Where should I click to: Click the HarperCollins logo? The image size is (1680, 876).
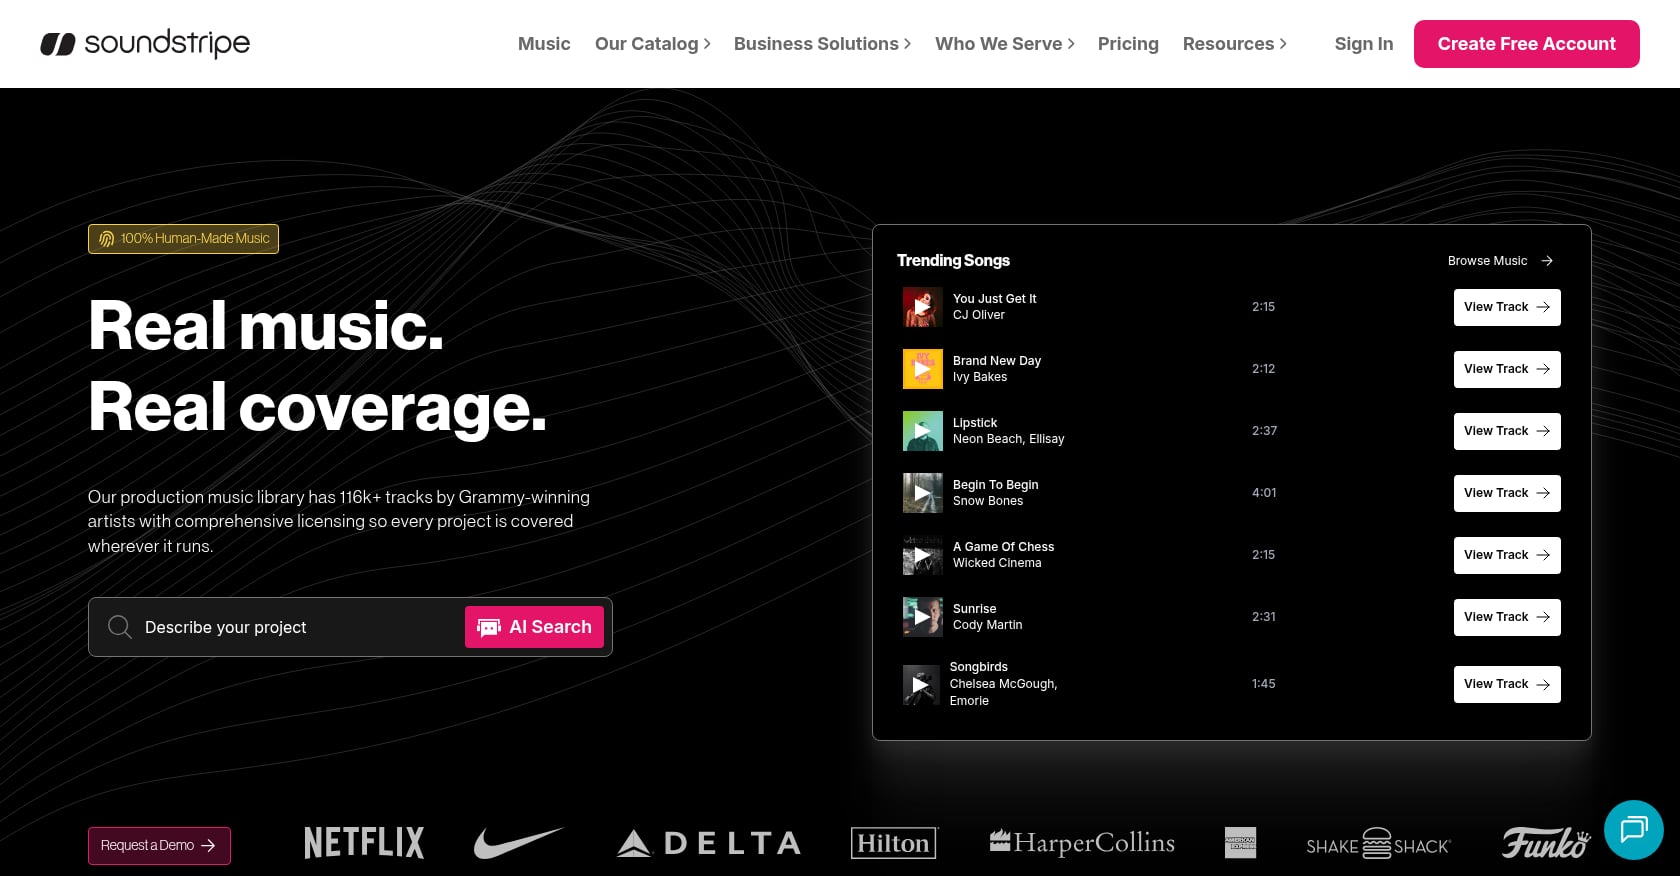tap(1082, 843)
